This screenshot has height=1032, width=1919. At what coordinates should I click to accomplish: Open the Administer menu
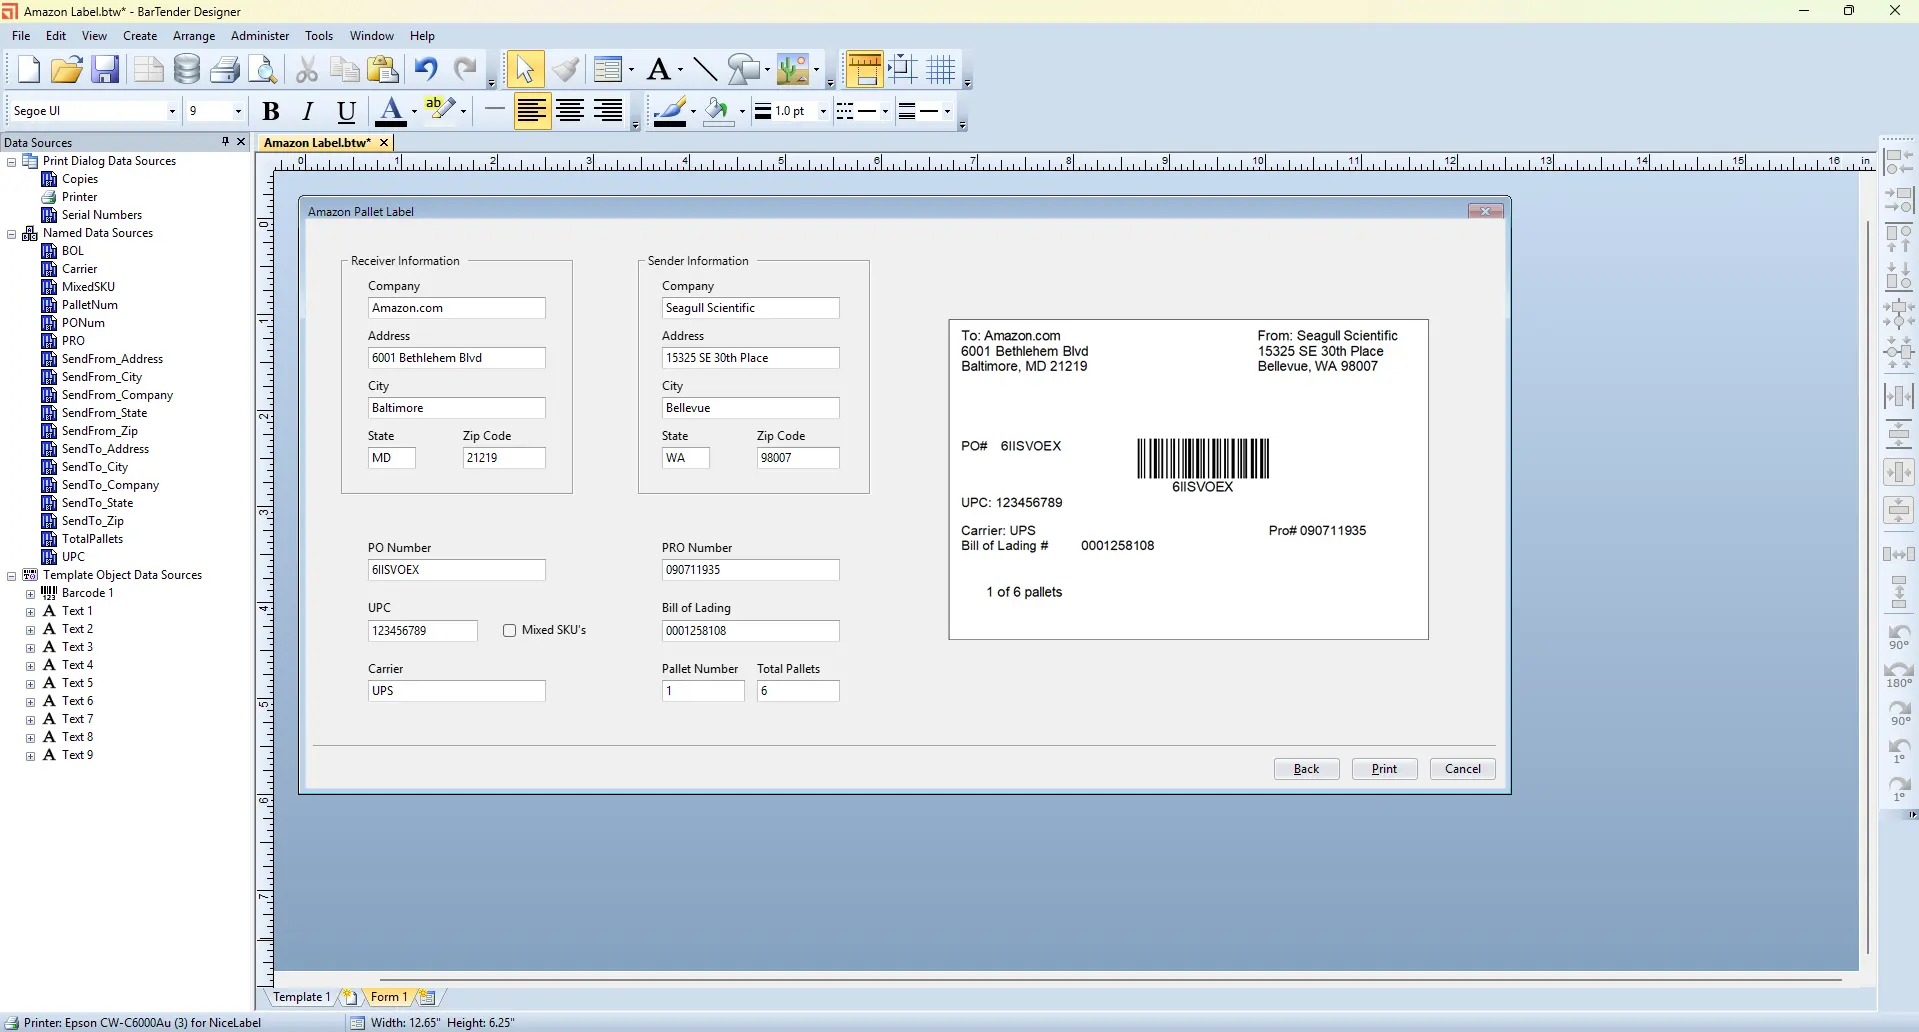click(x=260, y=35)
